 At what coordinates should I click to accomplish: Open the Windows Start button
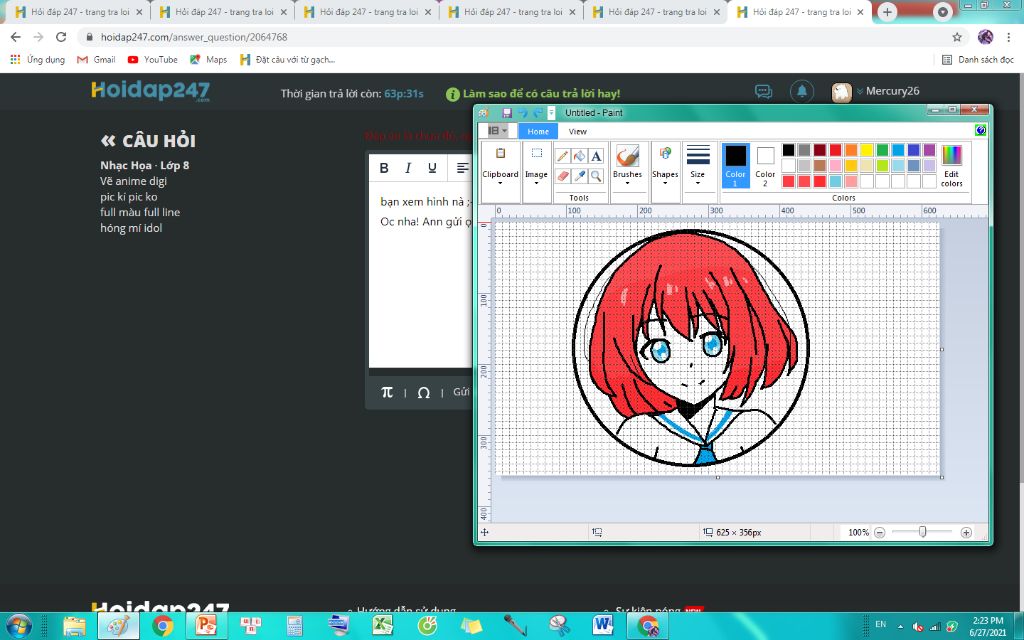pos(18,625)
